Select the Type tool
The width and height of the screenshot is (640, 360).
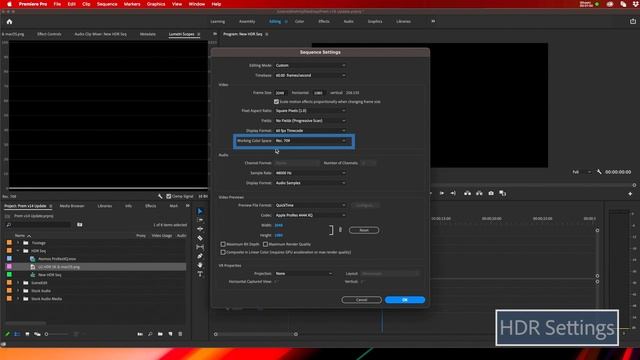click(200, 274)
